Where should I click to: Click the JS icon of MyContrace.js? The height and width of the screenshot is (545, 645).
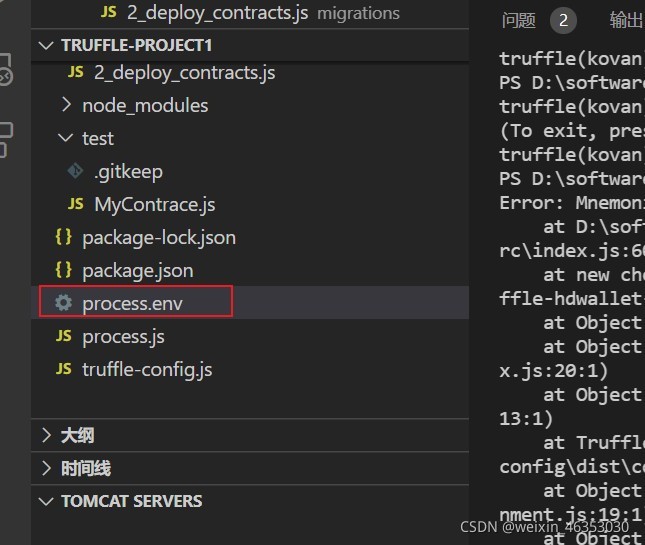click(76, 204)
